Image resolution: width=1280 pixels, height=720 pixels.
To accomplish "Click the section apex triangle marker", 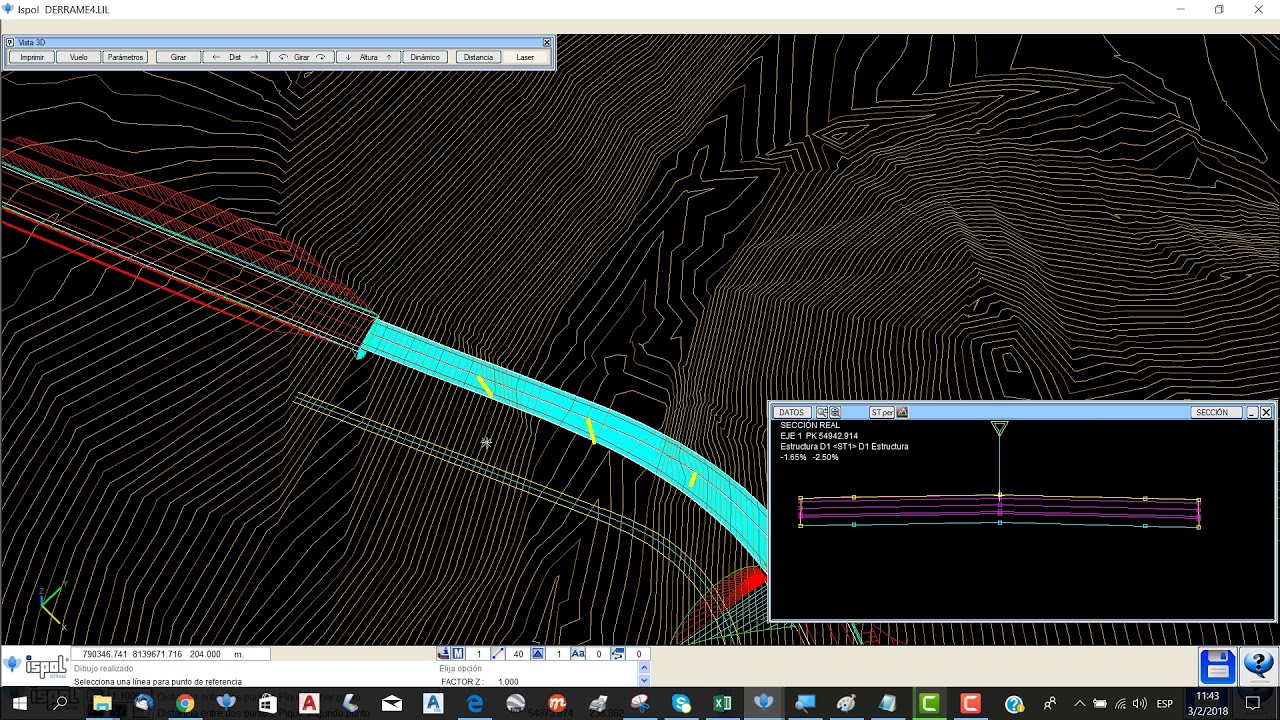I will (999, 428).
